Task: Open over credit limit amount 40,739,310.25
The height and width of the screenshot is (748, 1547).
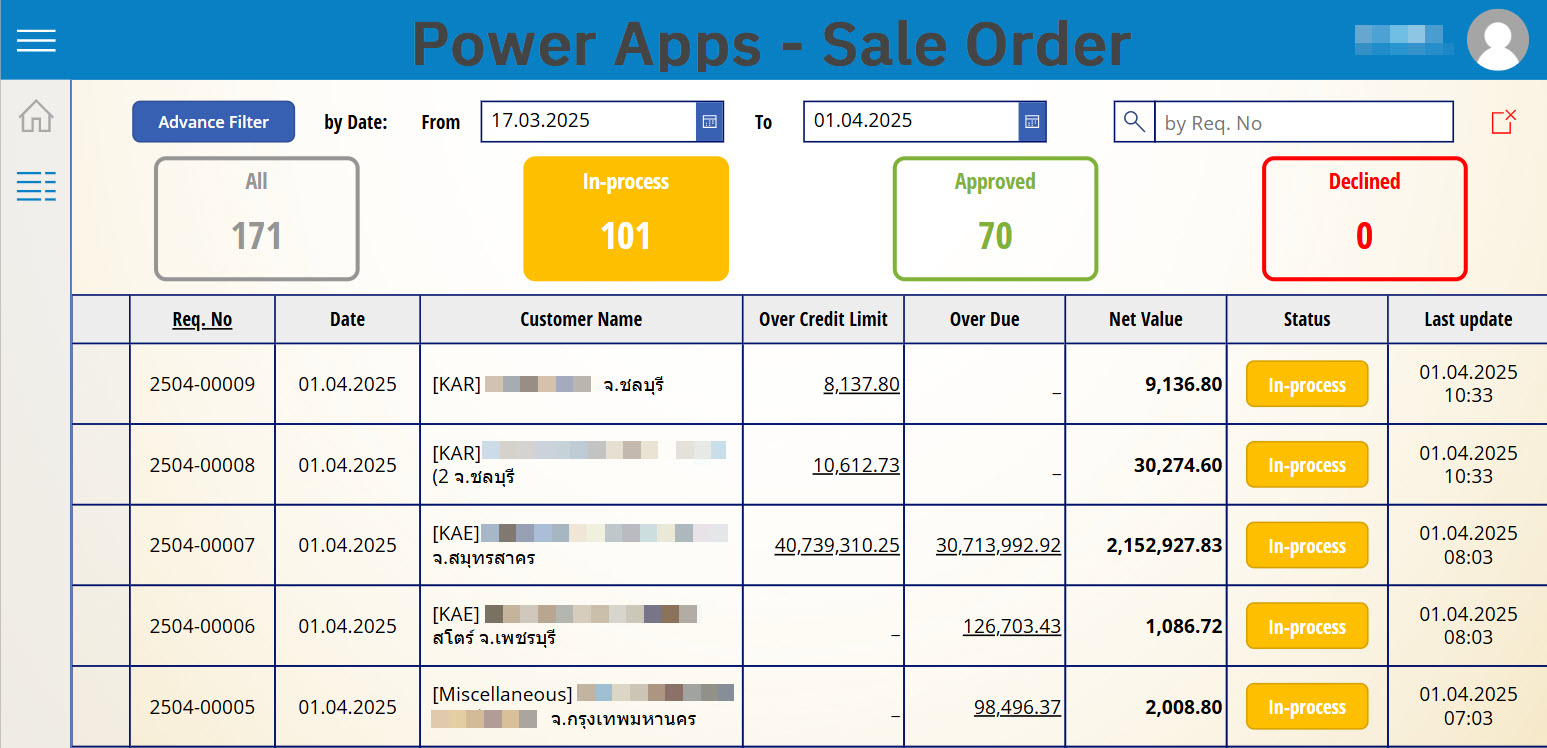Action: pos(837,546)
